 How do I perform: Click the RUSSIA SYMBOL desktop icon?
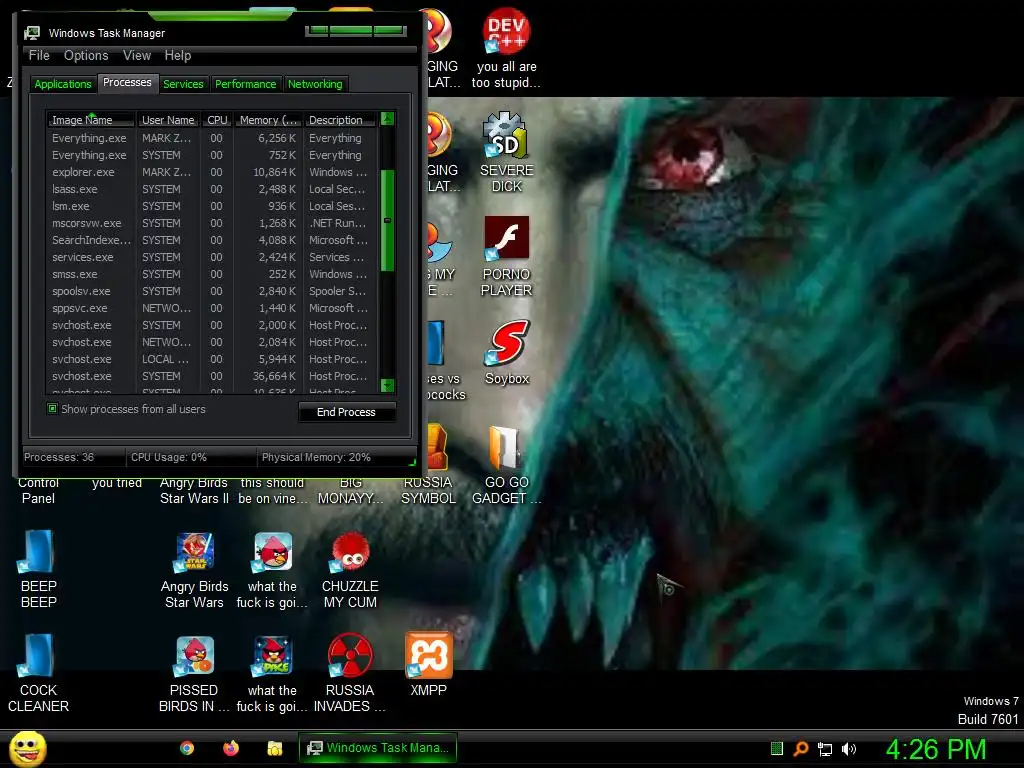[438, 447]
